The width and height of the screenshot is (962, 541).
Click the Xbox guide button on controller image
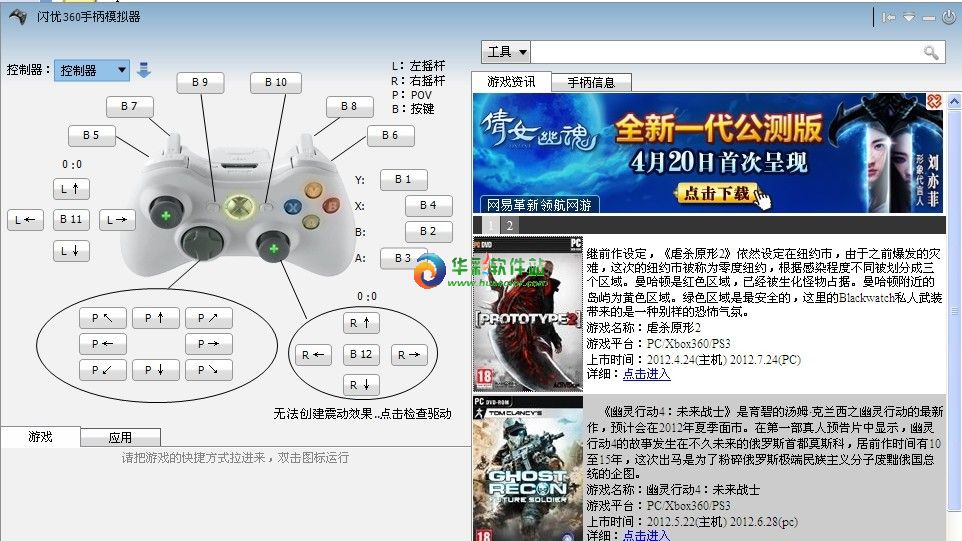pos(239,207)
